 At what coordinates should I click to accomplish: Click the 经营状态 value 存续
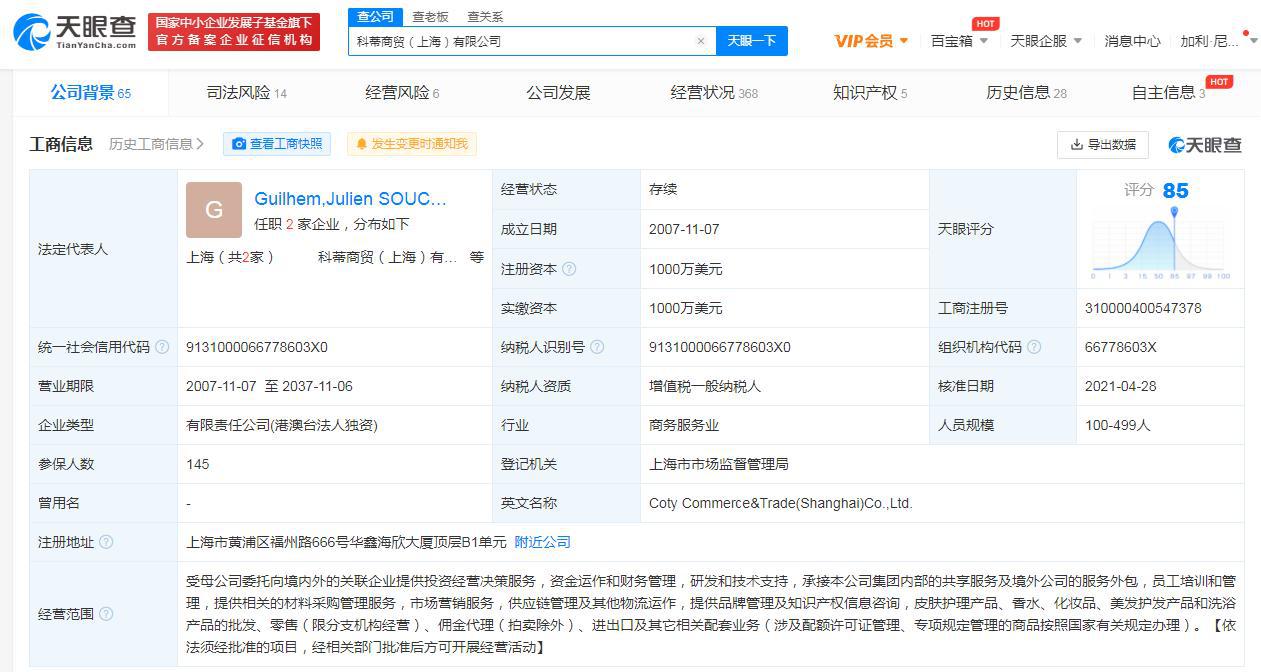(663, 189)
